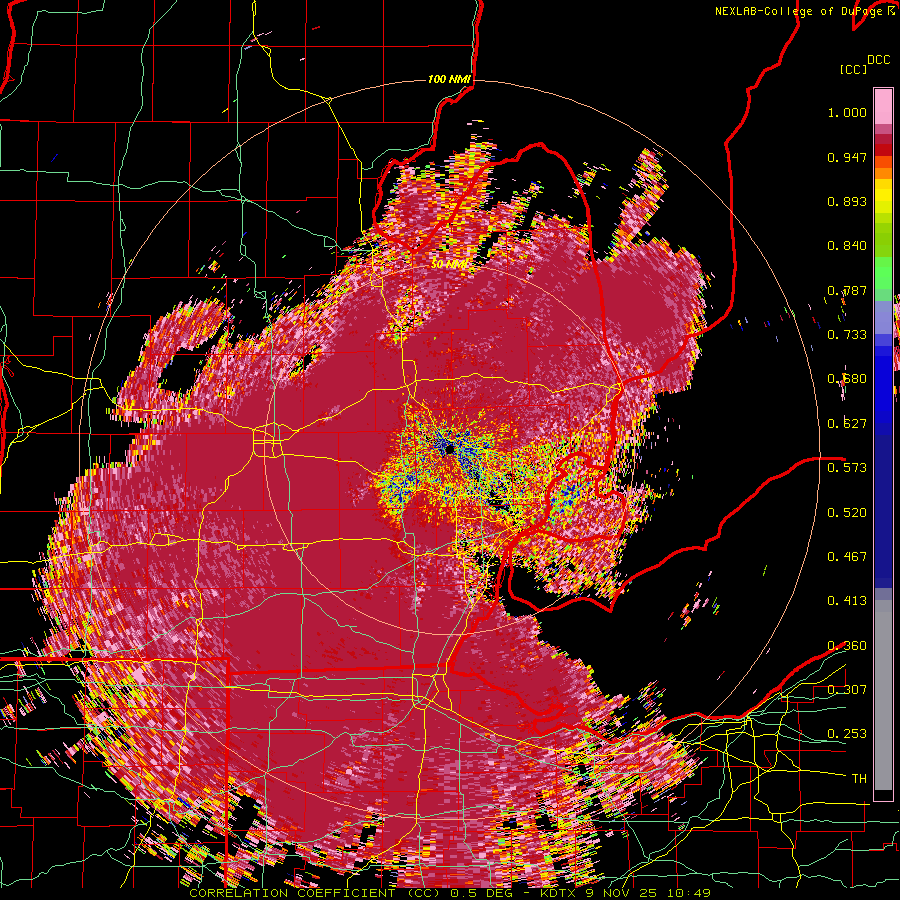Click the 0.467 scale value
This screenshot has width=900, height=900.
847,557
